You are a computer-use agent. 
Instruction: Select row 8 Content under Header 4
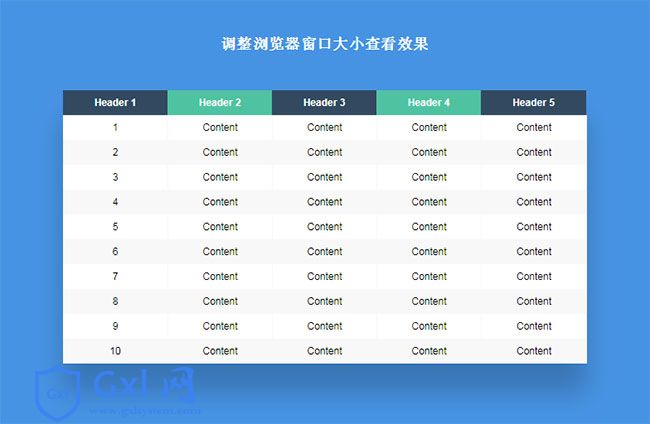[429, 301]
